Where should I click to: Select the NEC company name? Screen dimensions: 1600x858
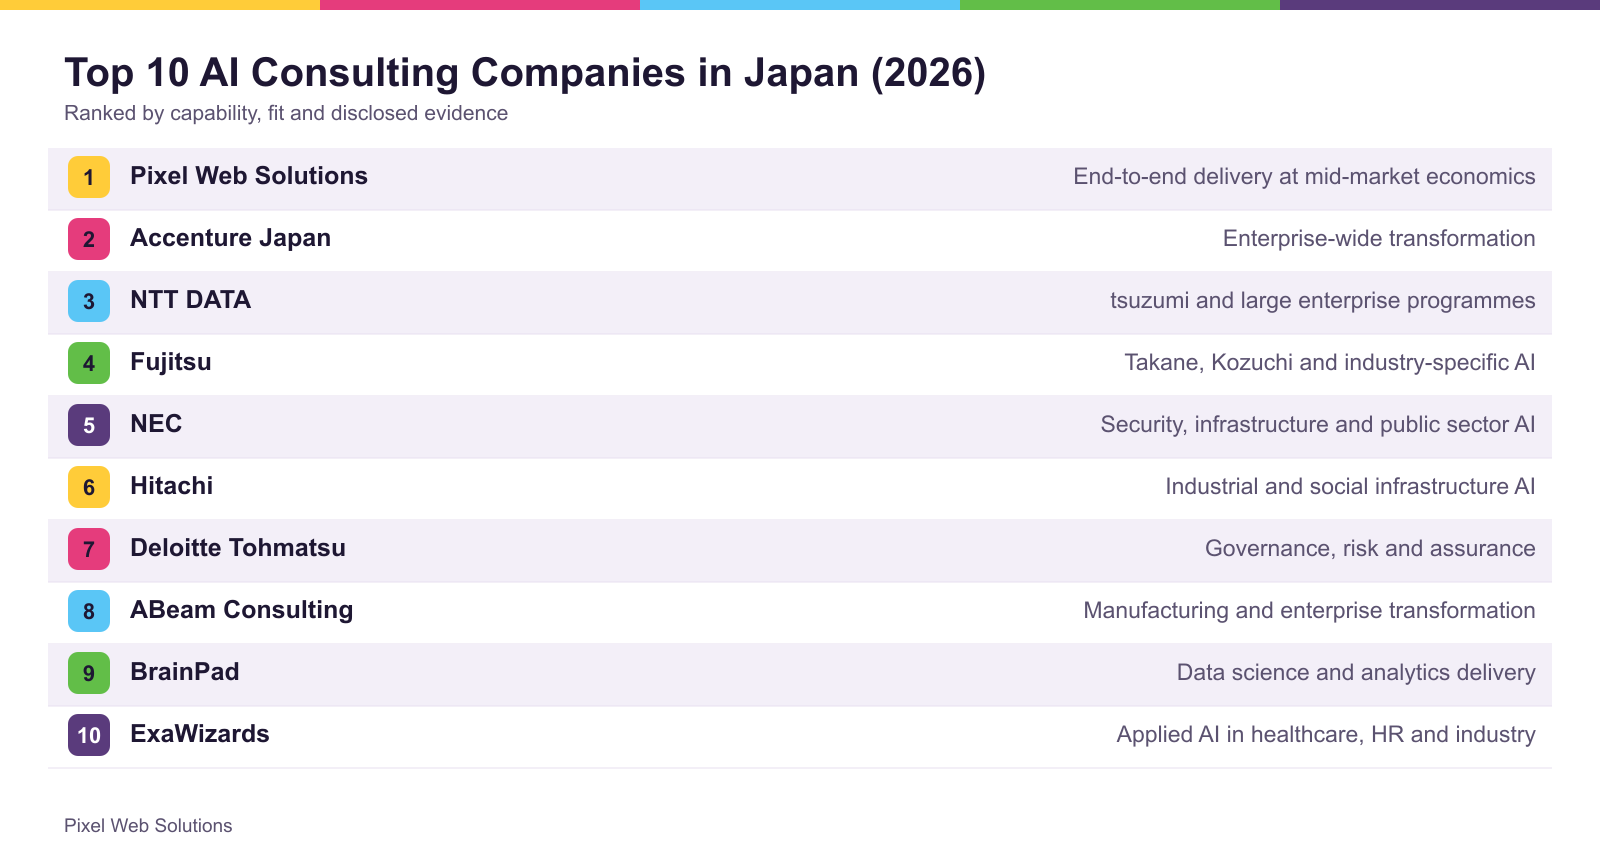click(x=156, y=424)
